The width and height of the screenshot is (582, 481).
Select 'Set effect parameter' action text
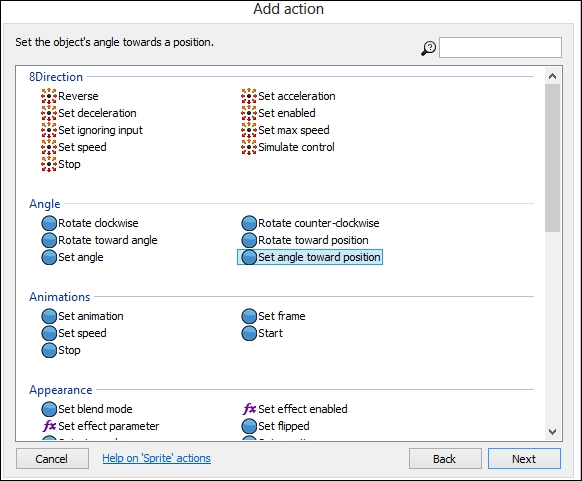(x=109, y=426)
